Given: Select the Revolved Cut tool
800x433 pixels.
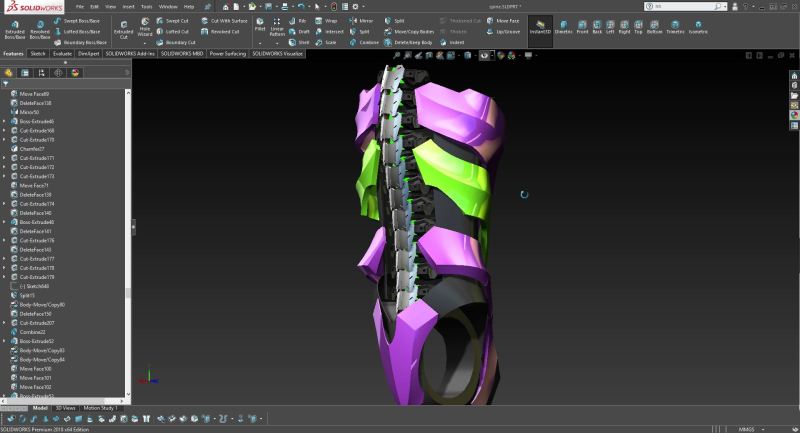Looking at the screenshot, I should (x=220, y=32).
